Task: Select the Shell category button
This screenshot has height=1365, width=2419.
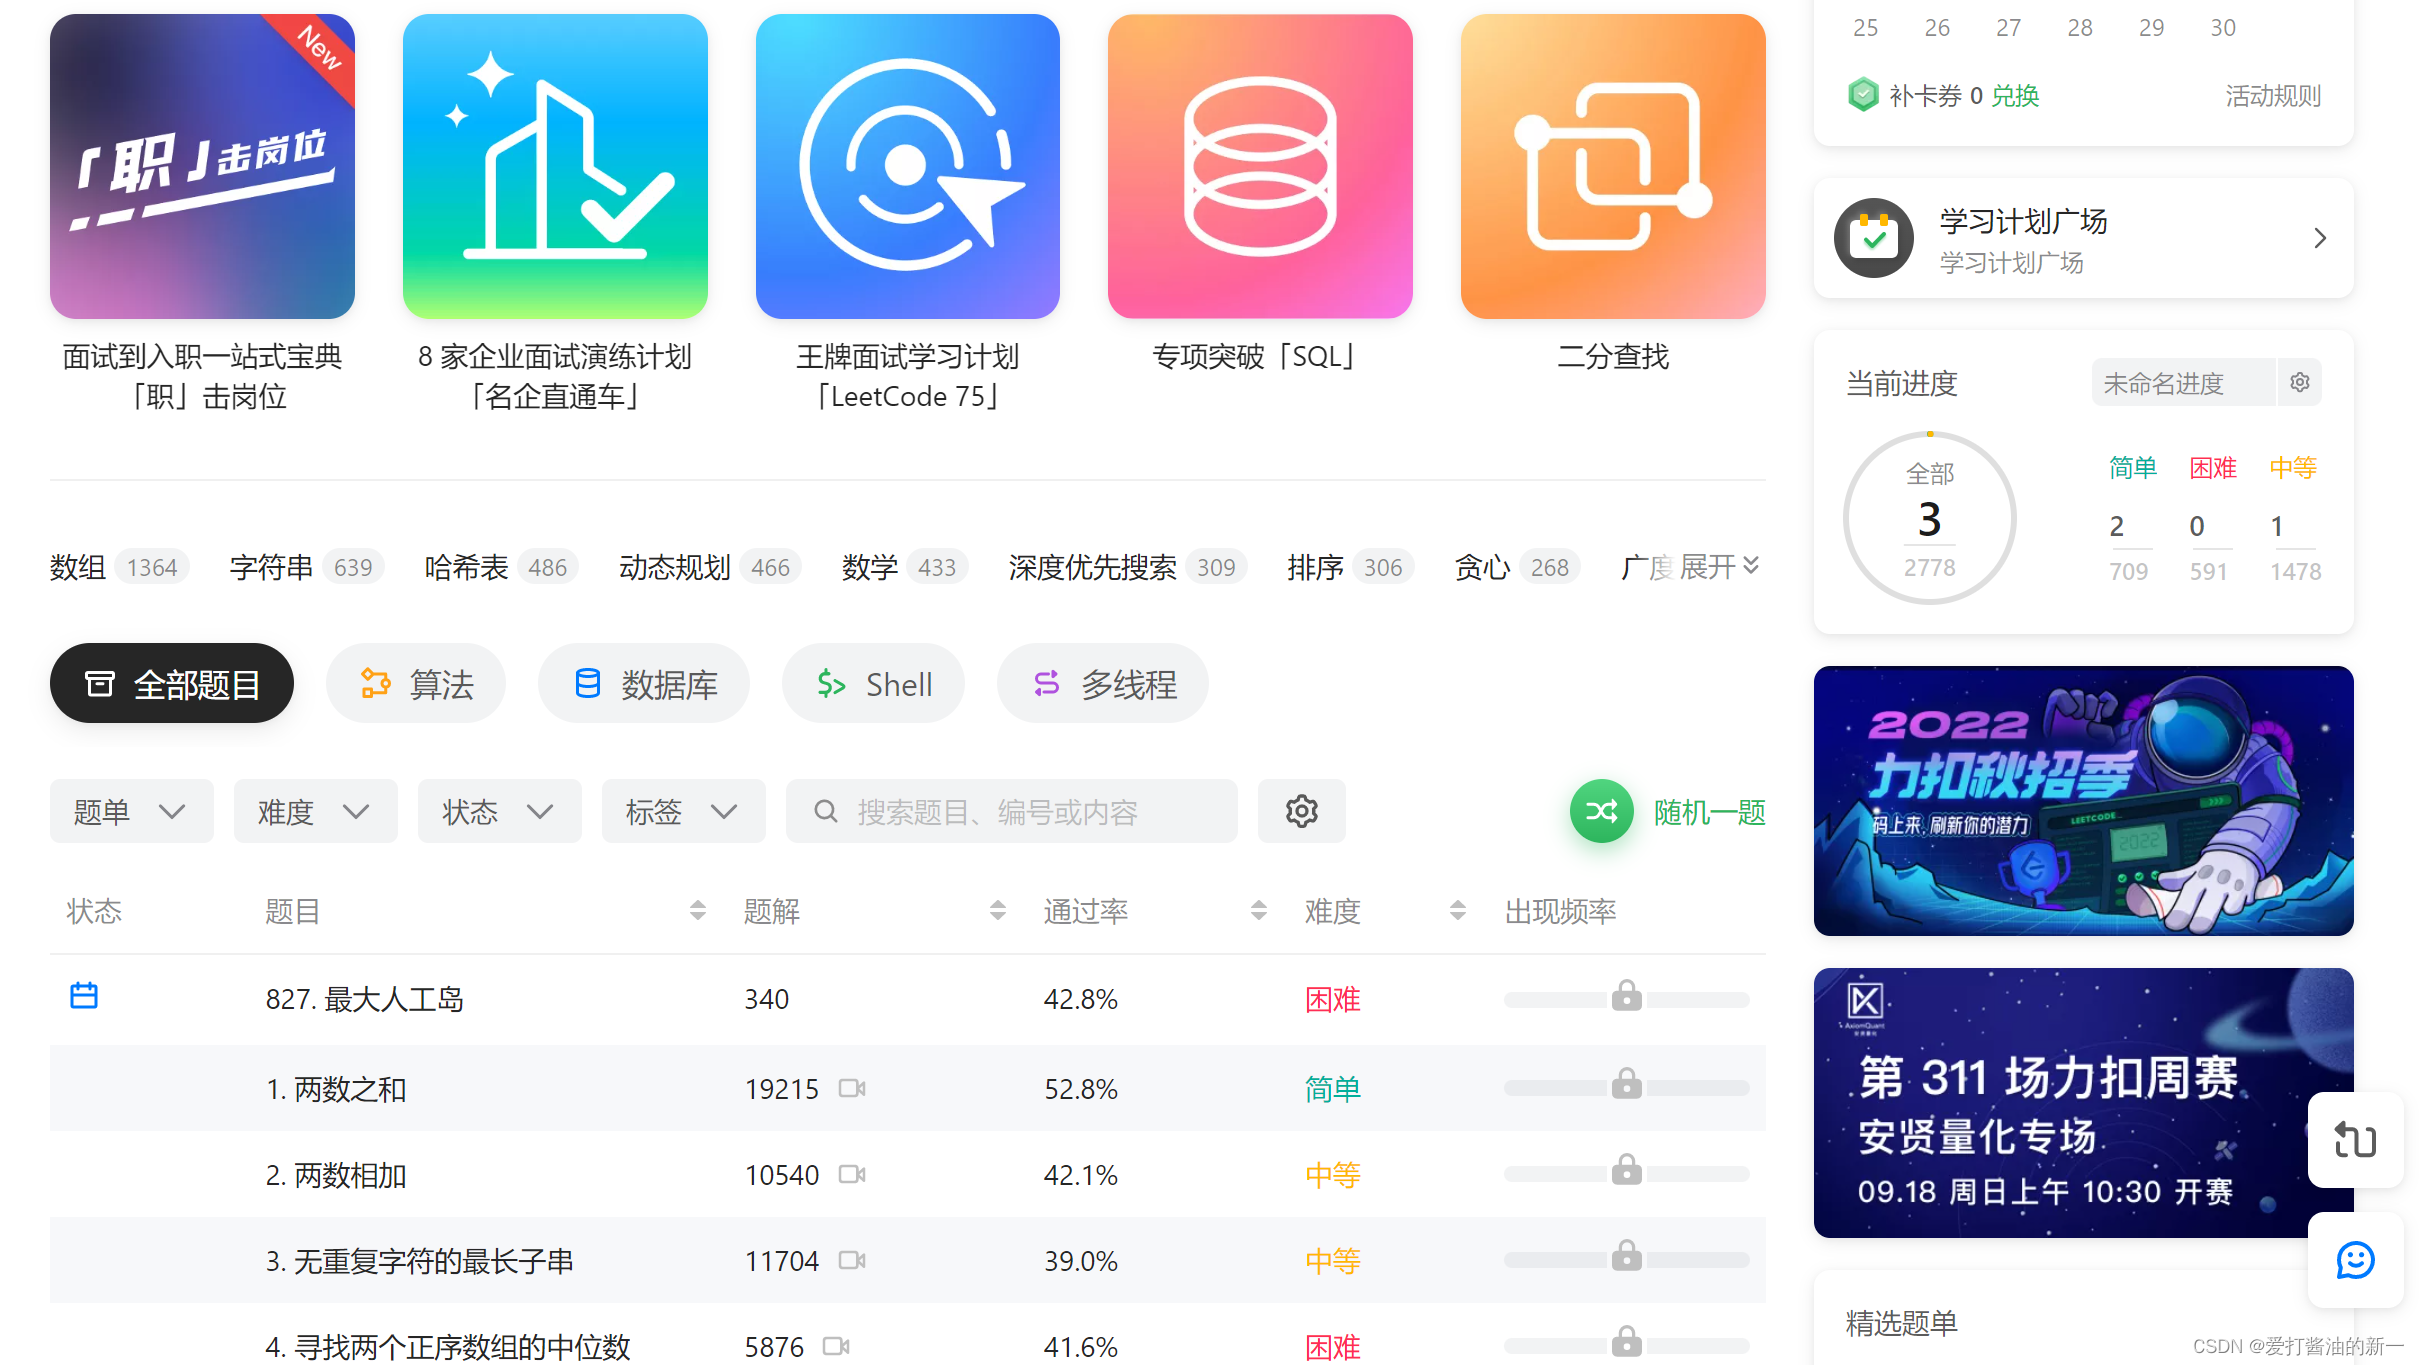Action: [x=874, y=684]
